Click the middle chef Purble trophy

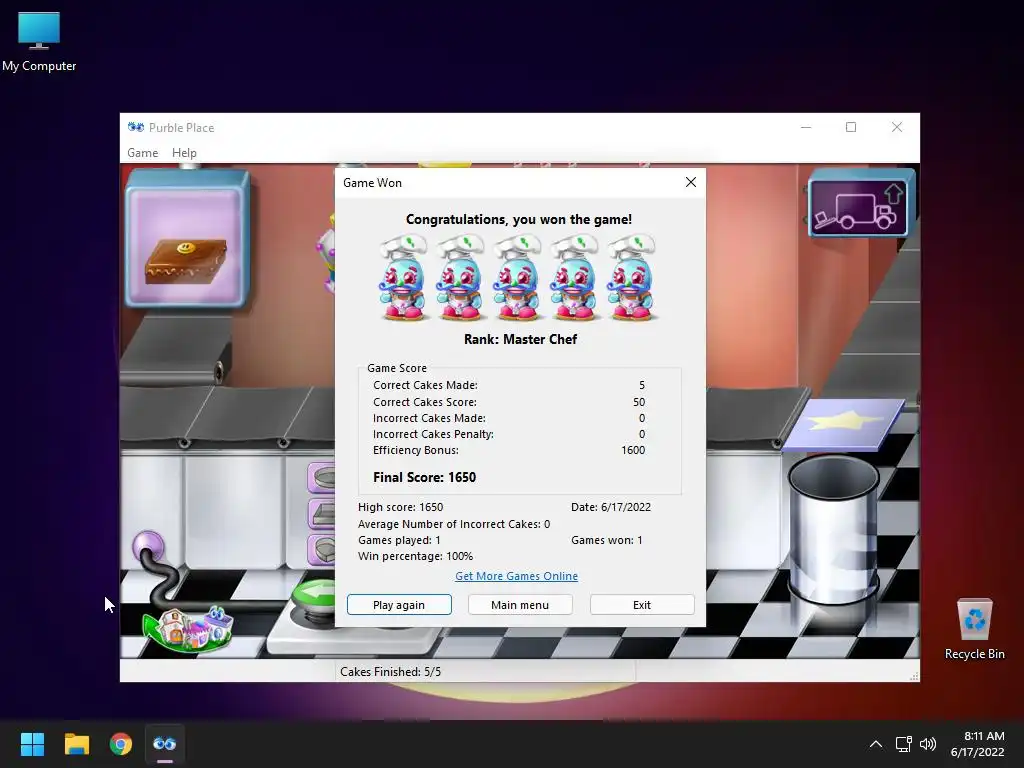(517, 279)
